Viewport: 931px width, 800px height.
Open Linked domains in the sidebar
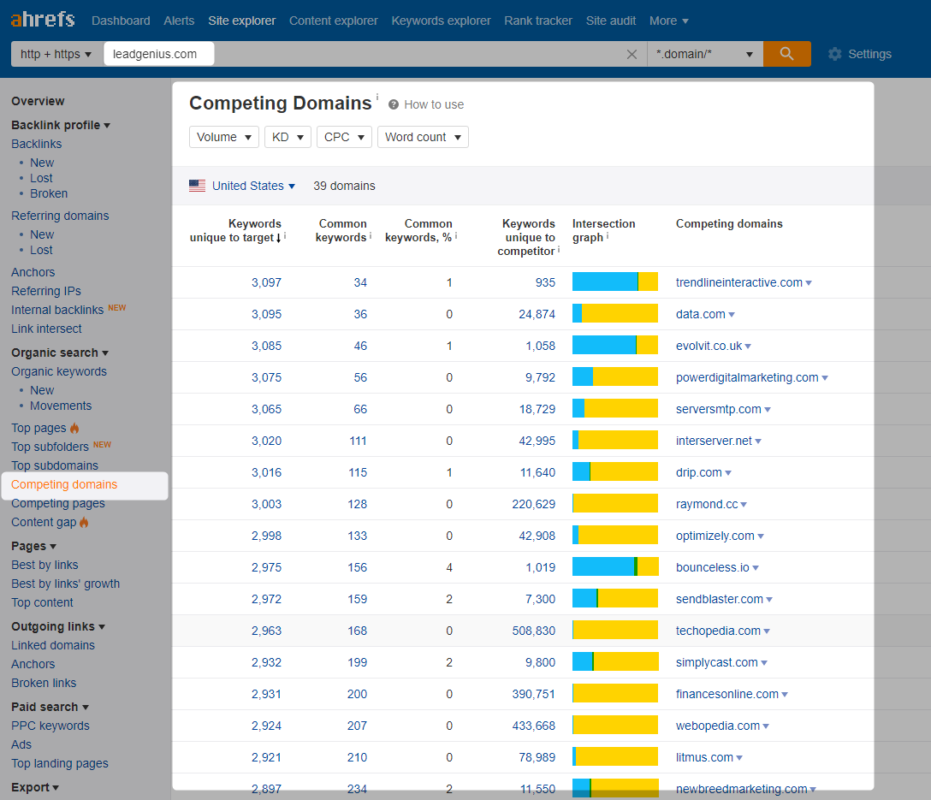coord(53,646)
